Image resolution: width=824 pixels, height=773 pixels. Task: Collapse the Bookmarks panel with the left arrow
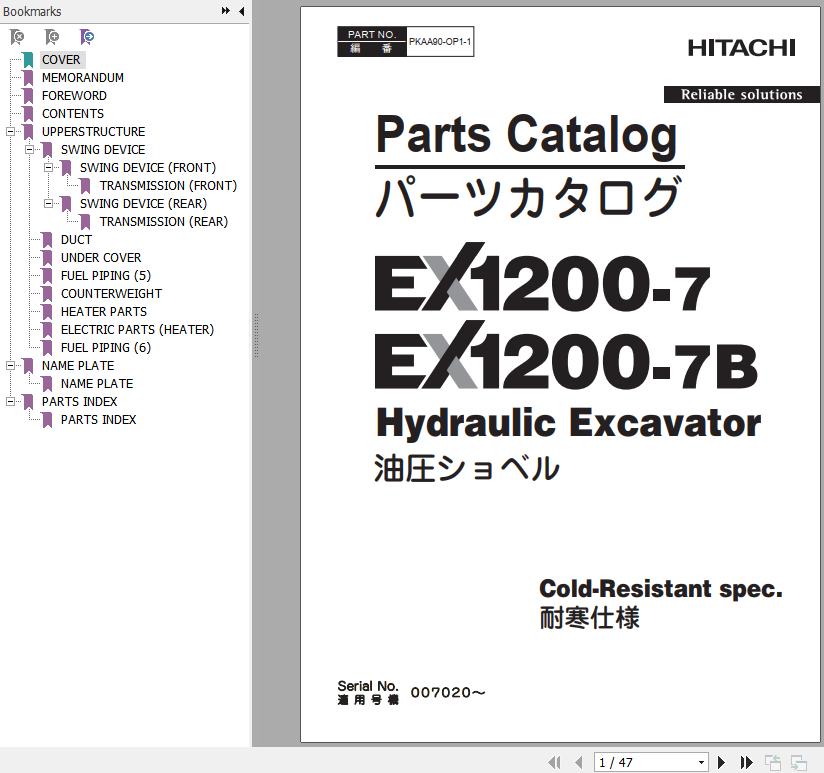pyautogui.click(x=241, y=11)
